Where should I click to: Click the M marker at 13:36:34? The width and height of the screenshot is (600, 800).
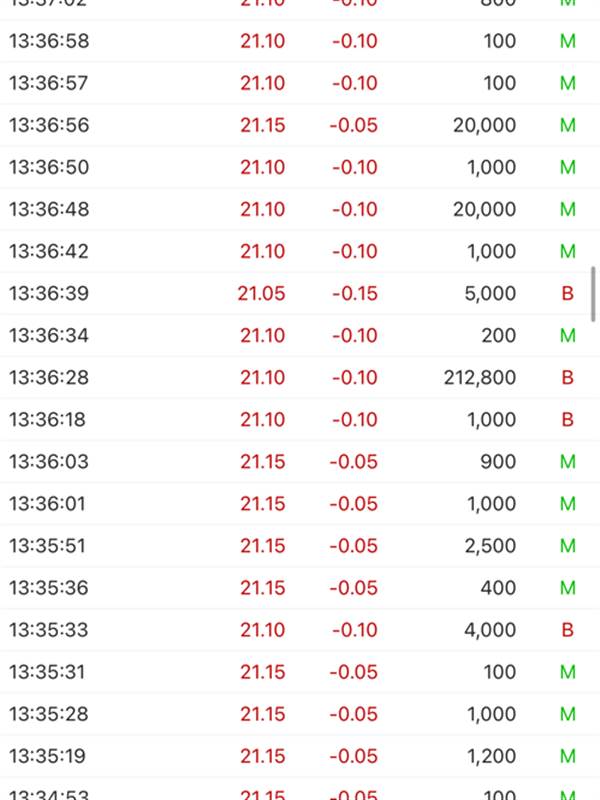(568, 336)
